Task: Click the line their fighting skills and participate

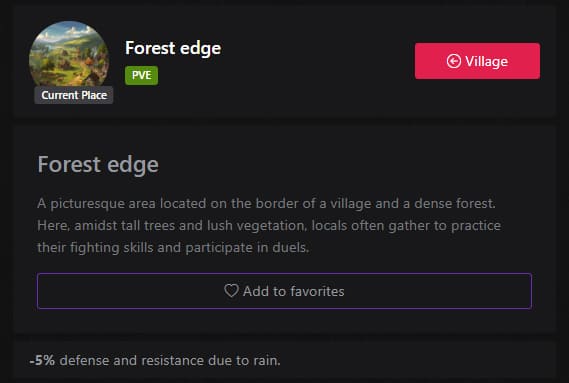Action: point(173,248)
